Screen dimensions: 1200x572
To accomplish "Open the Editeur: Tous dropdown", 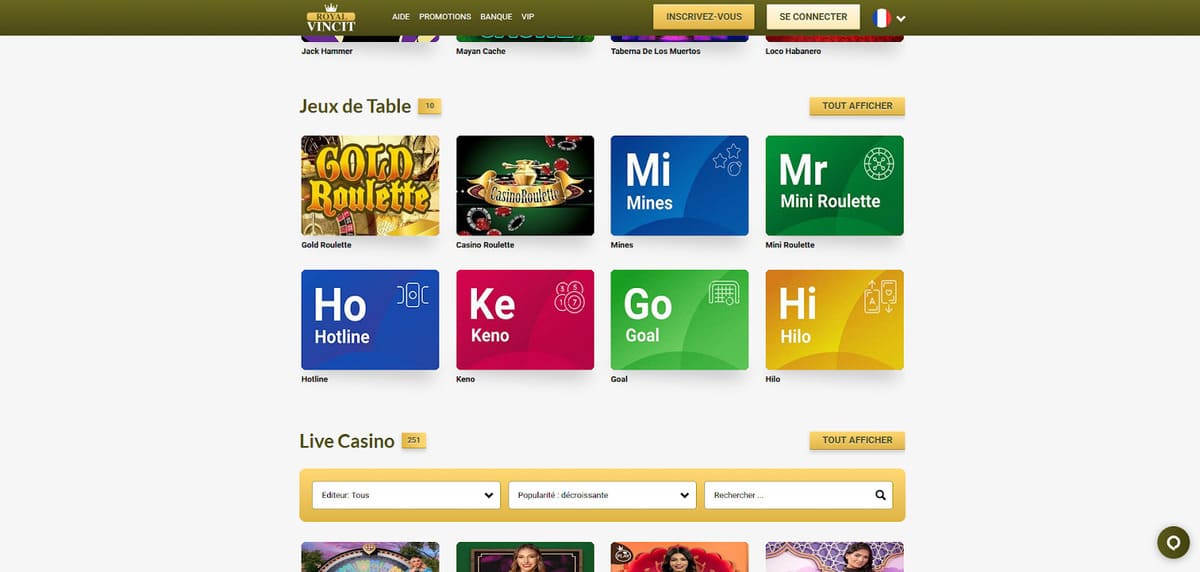I will click(x=405, y=495).
